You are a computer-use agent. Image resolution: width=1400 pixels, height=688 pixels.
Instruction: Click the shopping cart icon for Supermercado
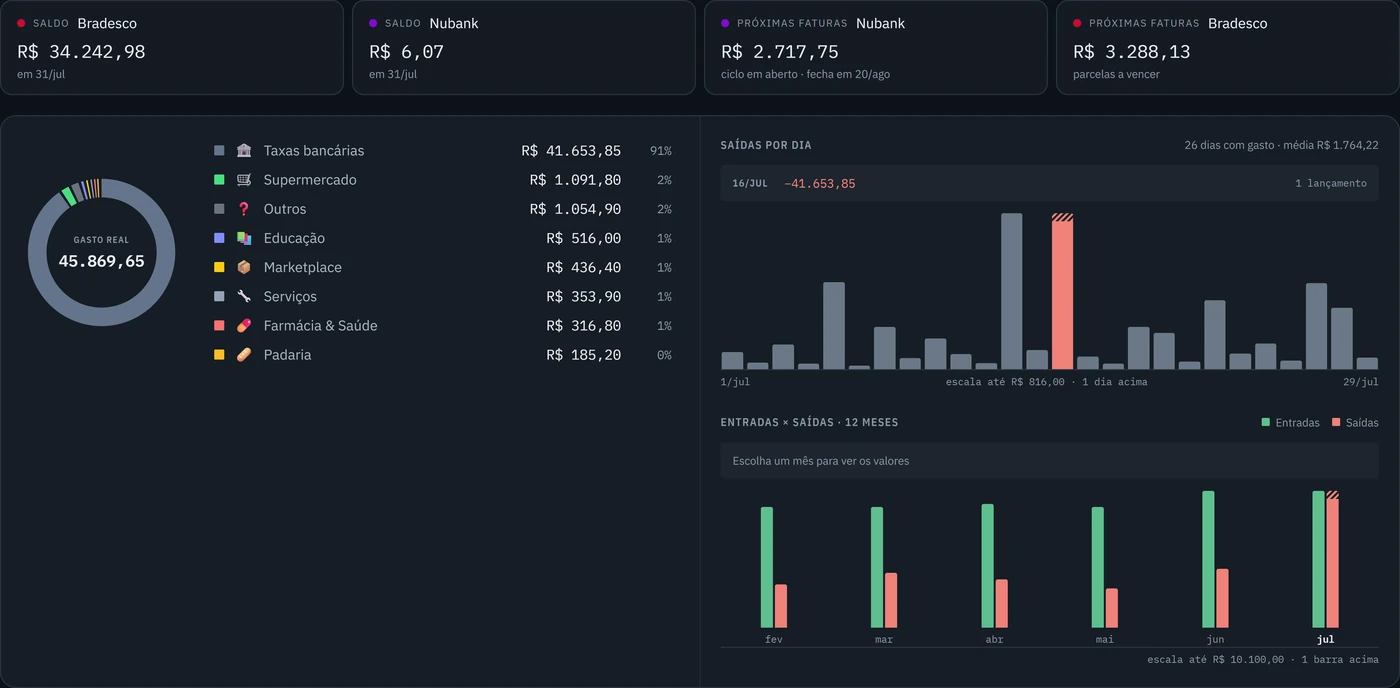tap(244, 180)
